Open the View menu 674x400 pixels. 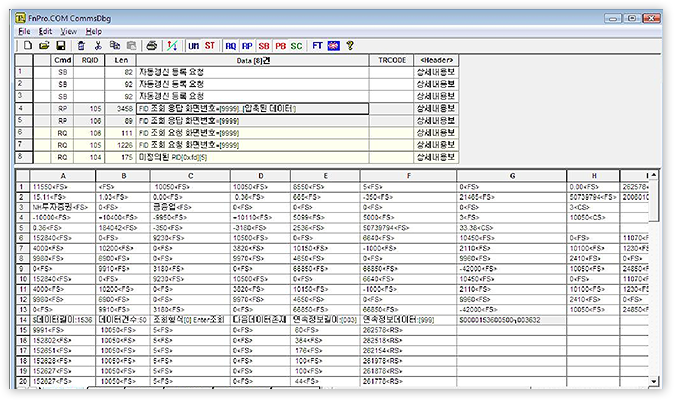(68, 31)
